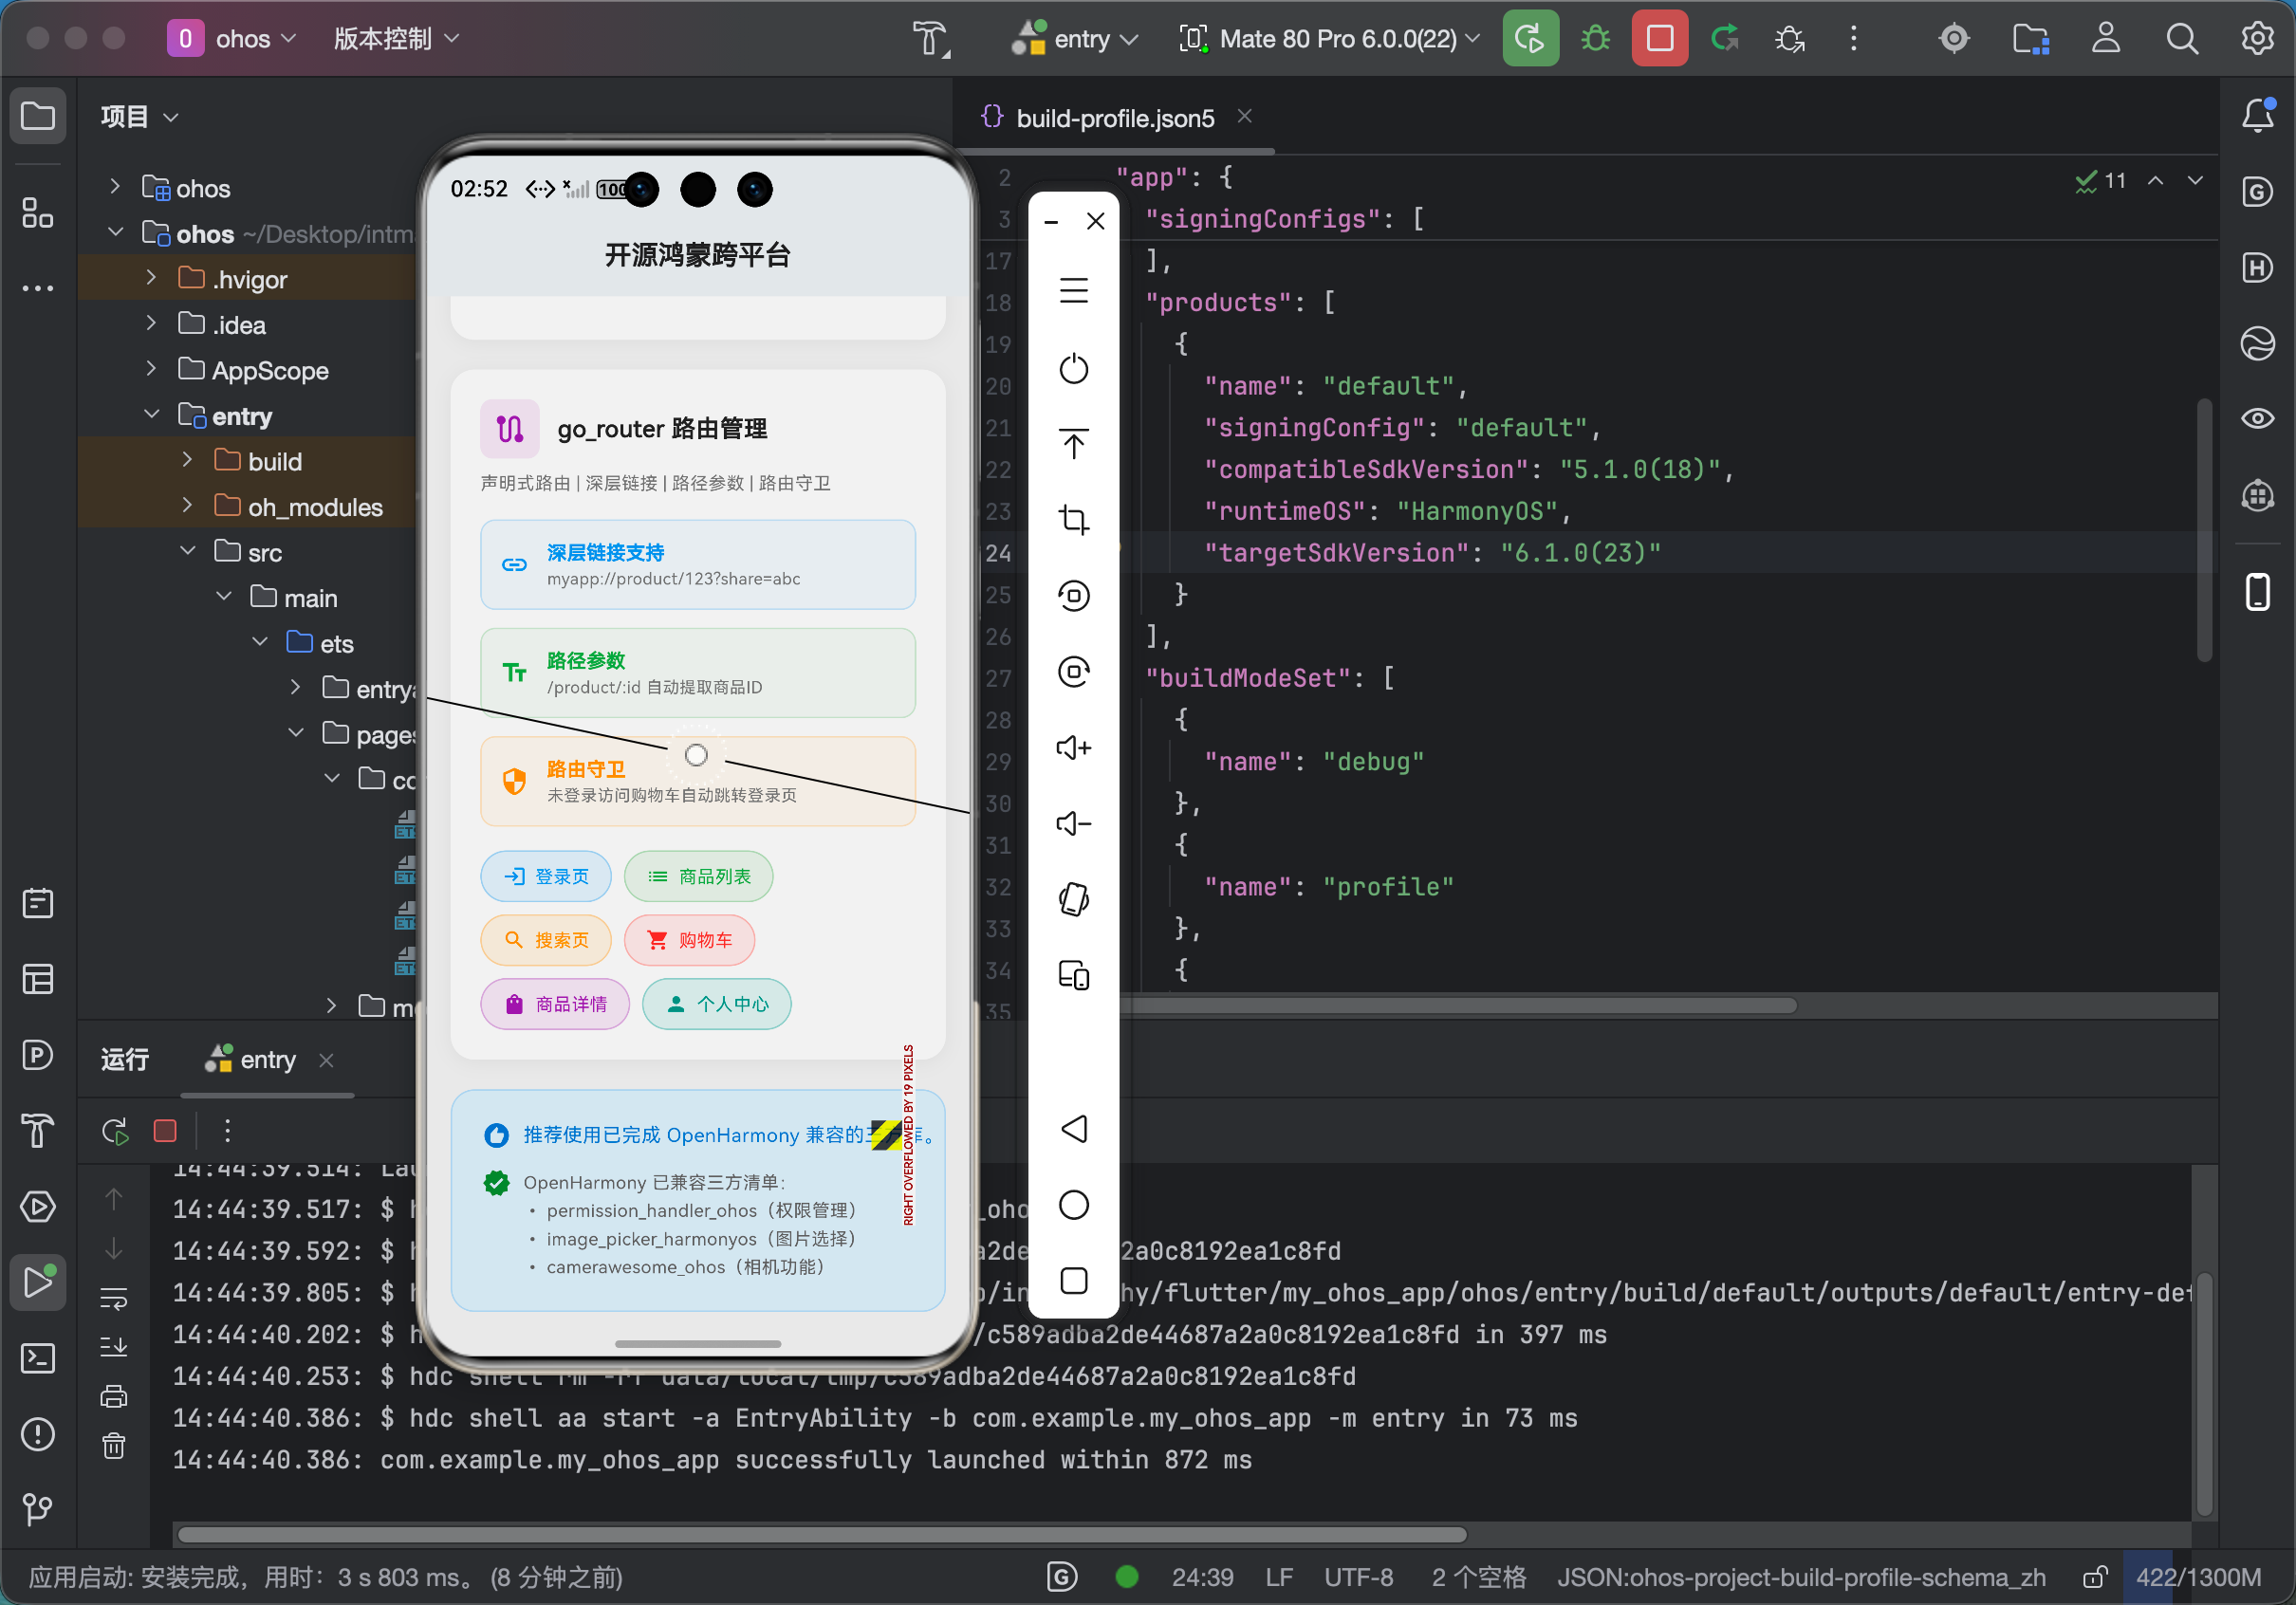Viewport: 2296px width, 1605px height.
Task: Collapse the entry module folder
Action: (152, 414)
